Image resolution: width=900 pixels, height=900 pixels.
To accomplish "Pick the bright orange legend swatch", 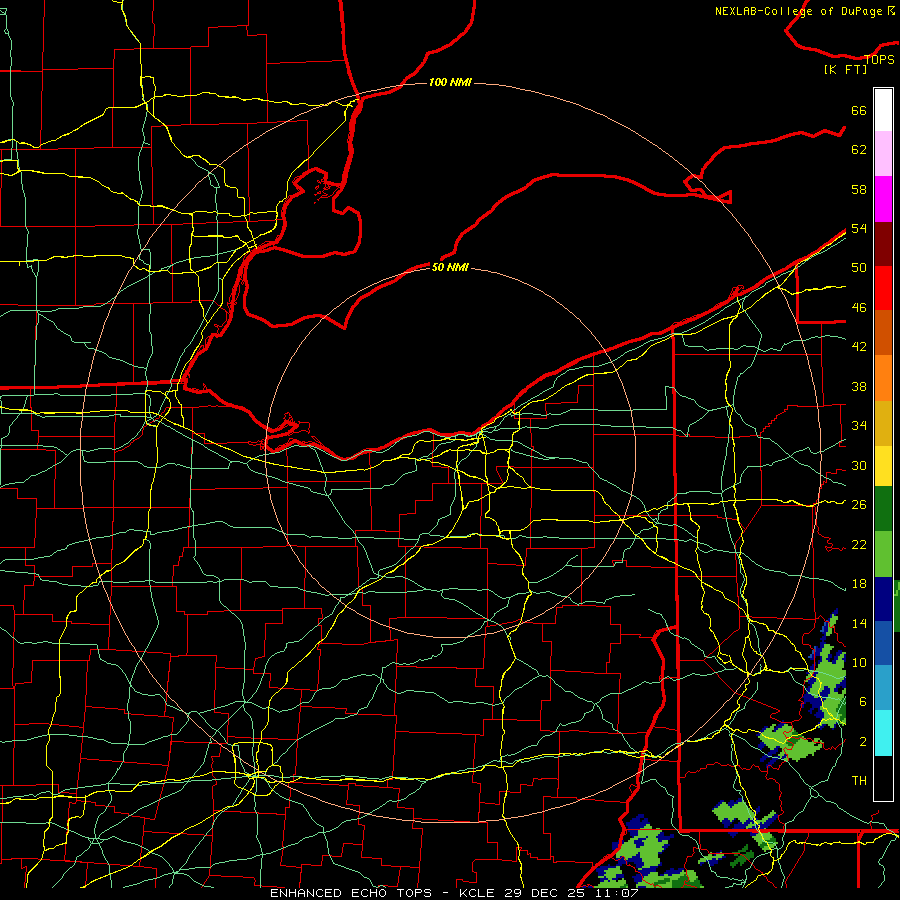I will tap(883, 378).
